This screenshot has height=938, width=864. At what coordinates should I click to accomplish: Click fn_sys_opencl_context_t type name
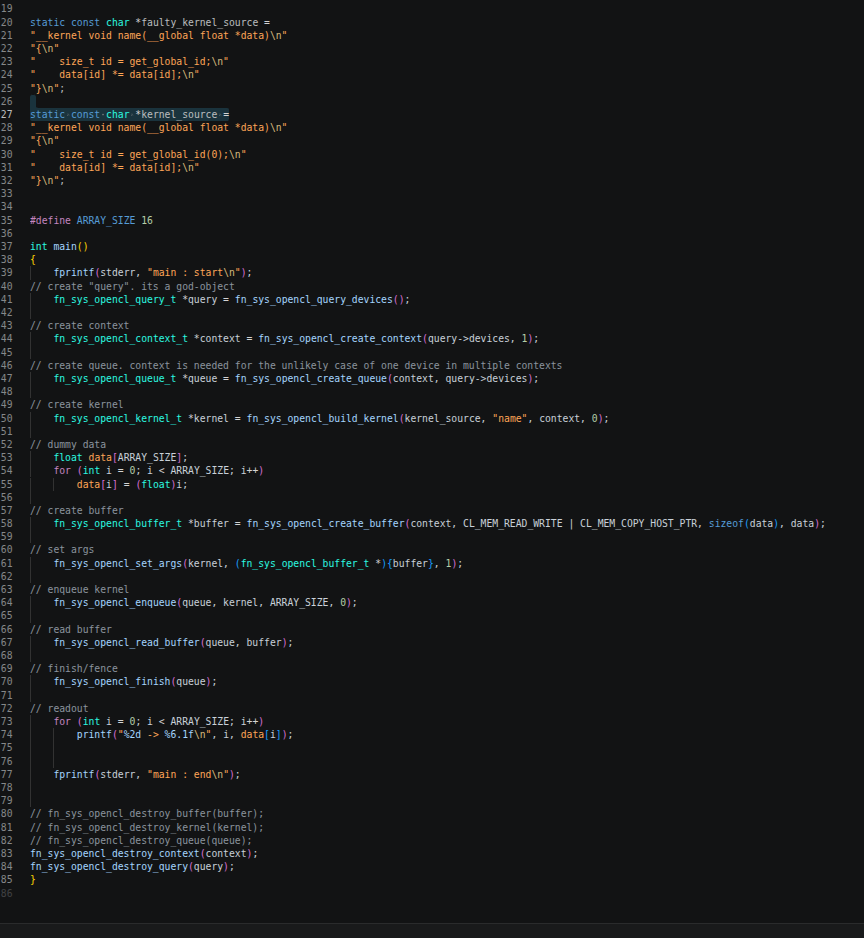121,339
